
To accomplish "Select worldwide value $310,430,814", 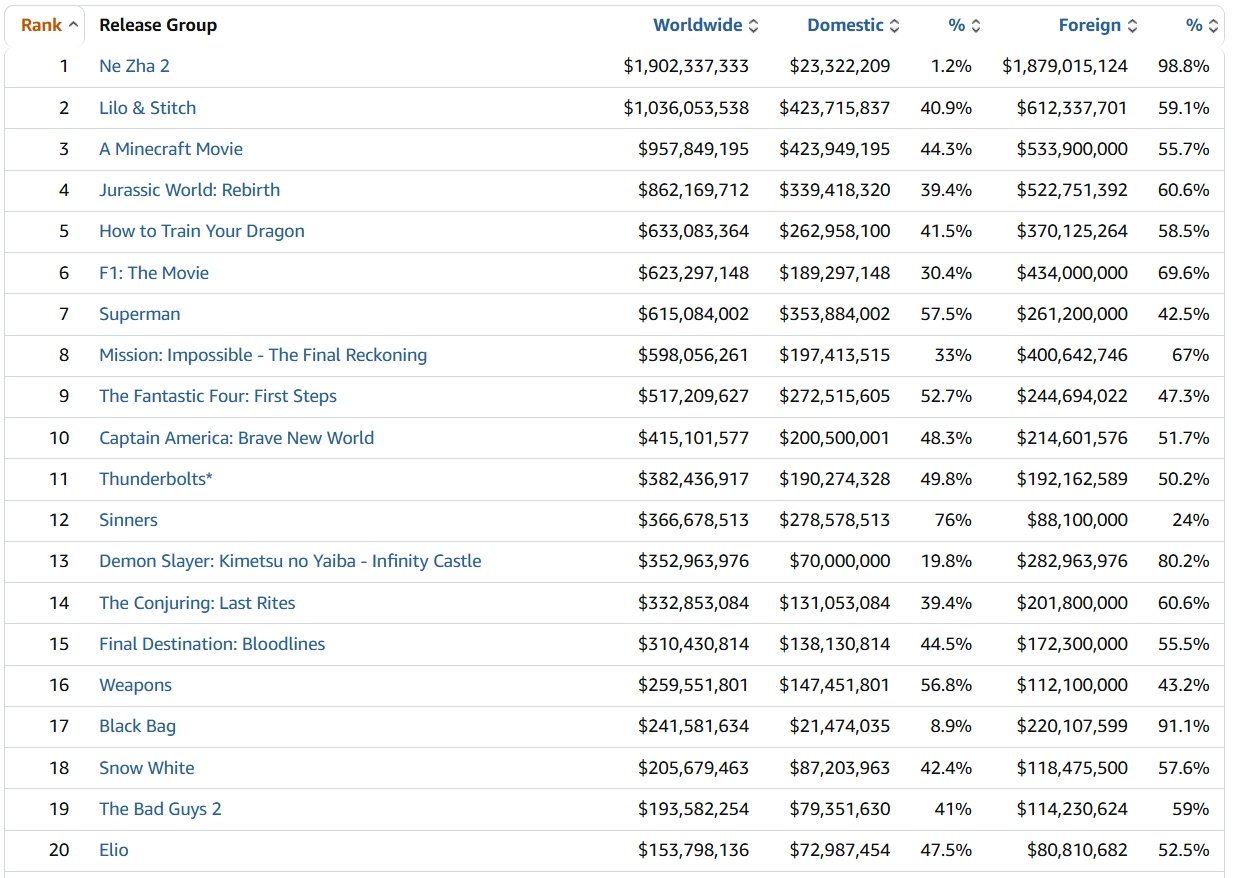I will pos(693,644).
